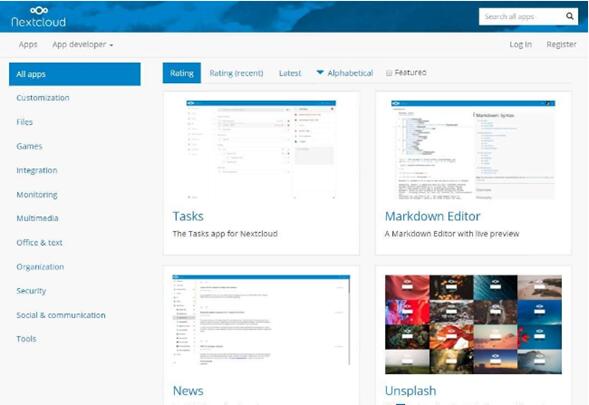The width and height of the screenshot is (589, 405).
Task: Click the Unsplash app title
Action: coord(411,391)
